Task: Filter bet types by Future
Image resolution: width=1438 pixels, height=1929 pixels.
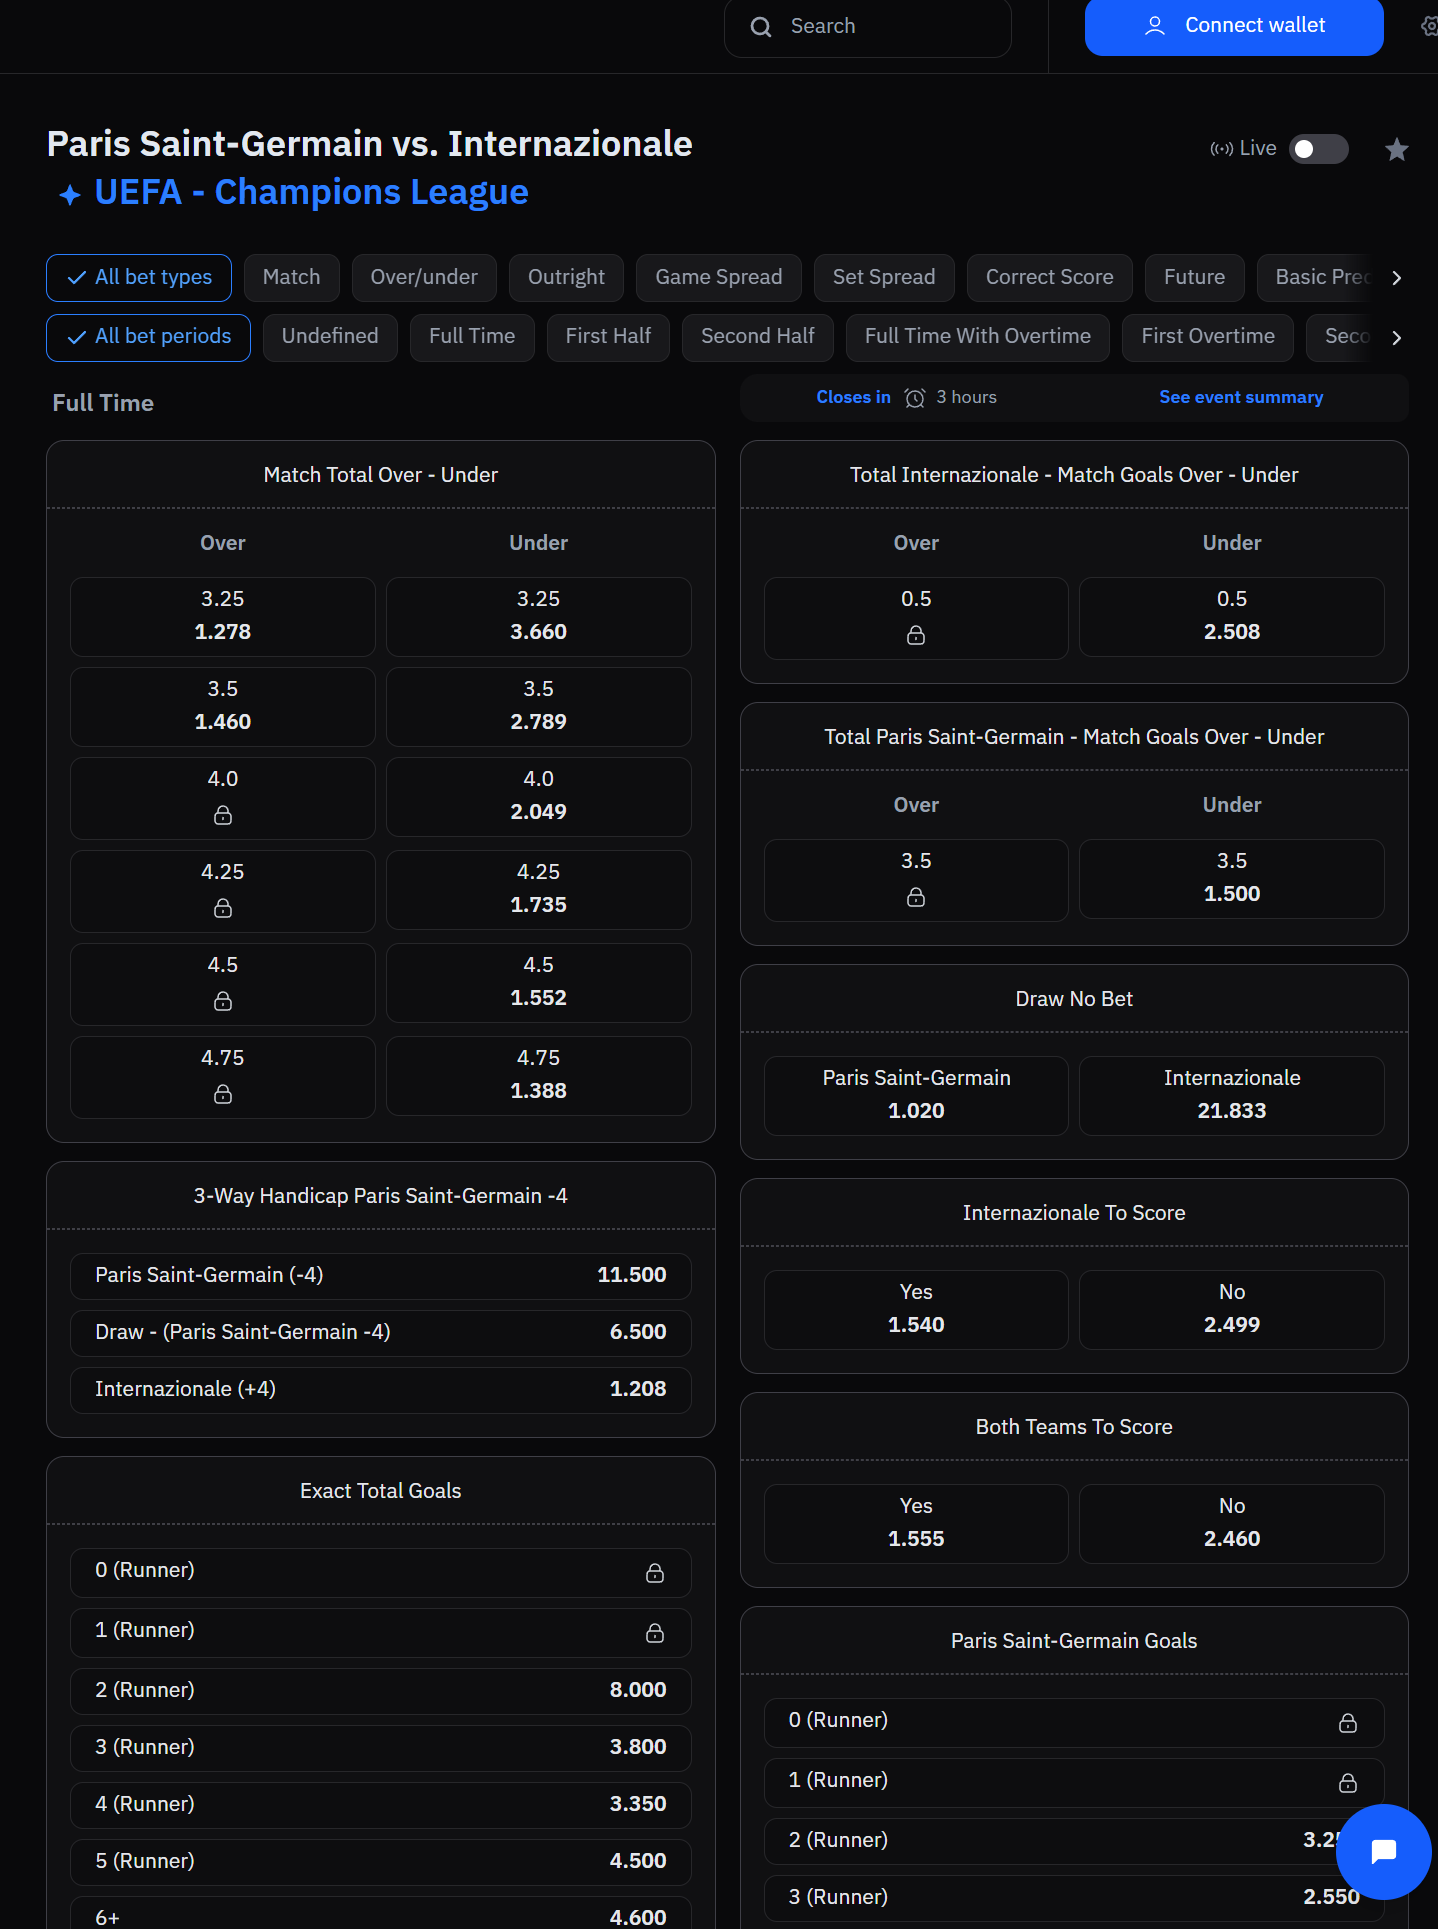Action: (1194, 278)
